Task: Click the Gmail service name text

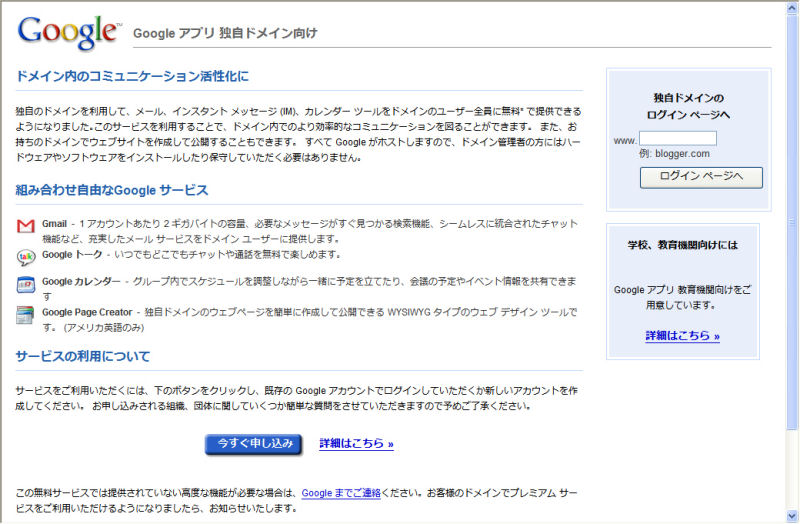Action: 55,223
